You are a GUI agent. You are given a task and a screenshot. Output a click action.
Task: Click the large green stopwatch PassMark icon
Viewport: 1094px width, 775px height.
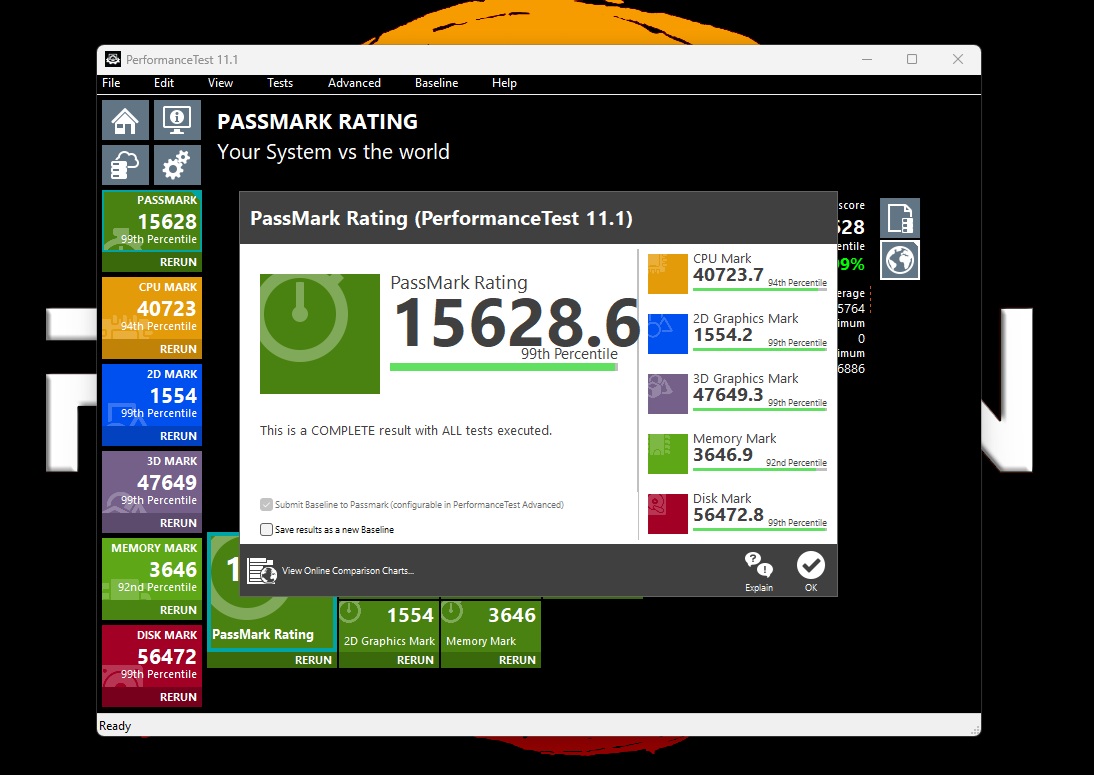pos(320,333)
